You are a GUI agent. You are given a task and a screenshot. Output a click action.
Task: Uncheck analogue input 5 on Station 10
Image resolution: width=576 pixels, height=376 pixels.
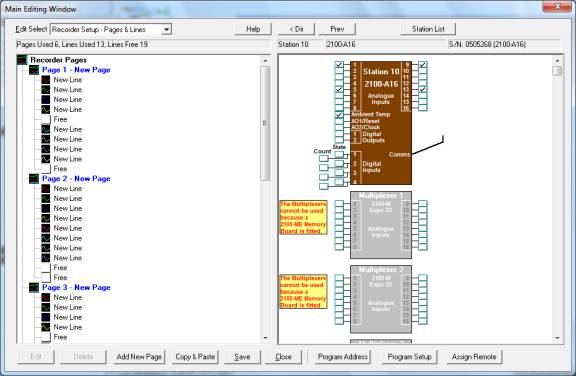pos(339,90)
